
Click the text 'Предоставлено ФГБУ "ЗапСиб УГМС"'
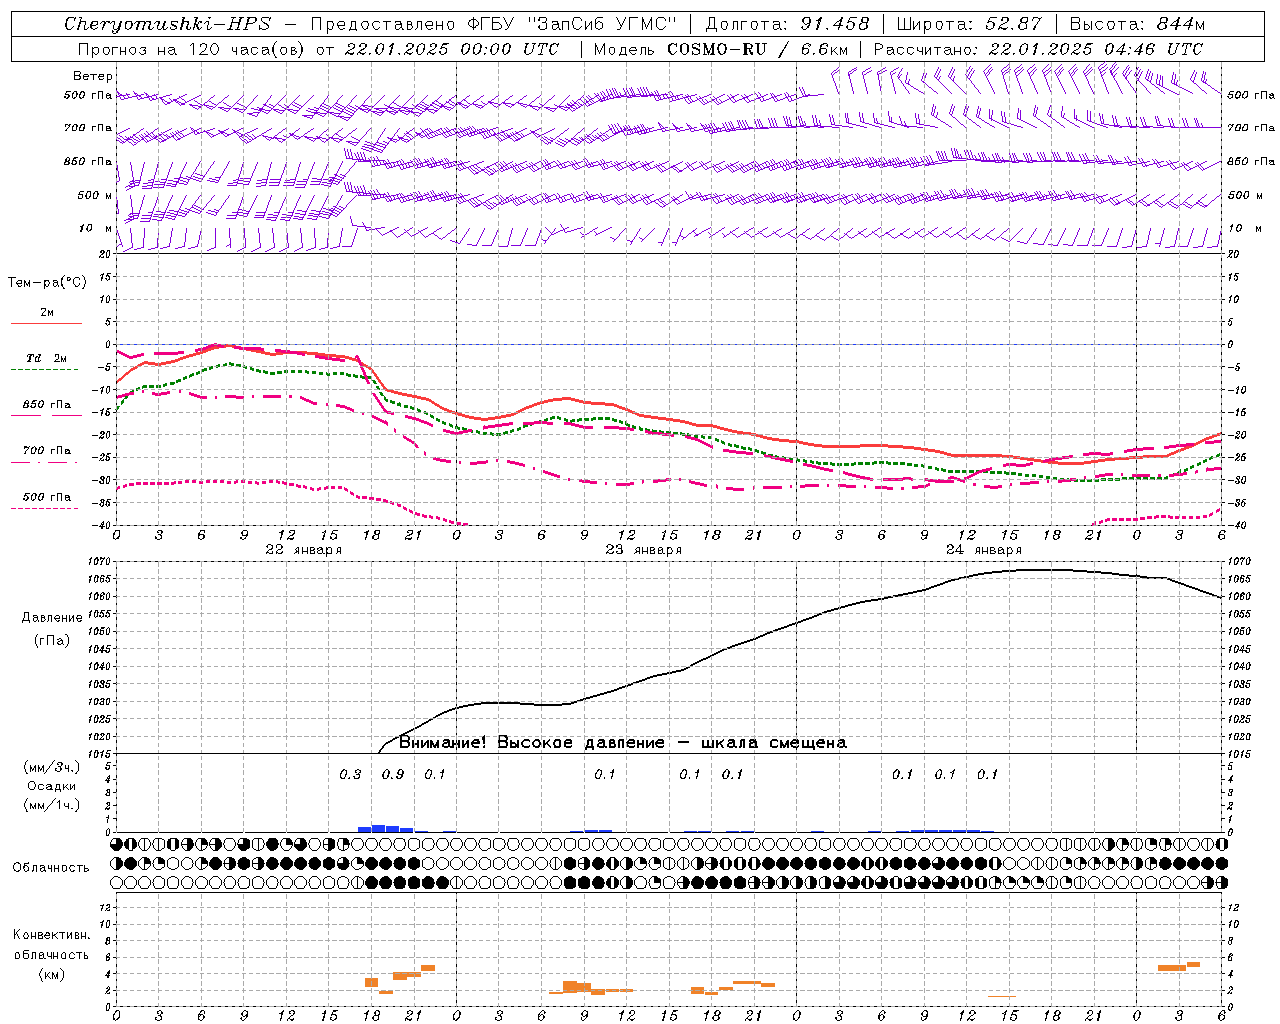pyautogui.click(x=494, y=24)
